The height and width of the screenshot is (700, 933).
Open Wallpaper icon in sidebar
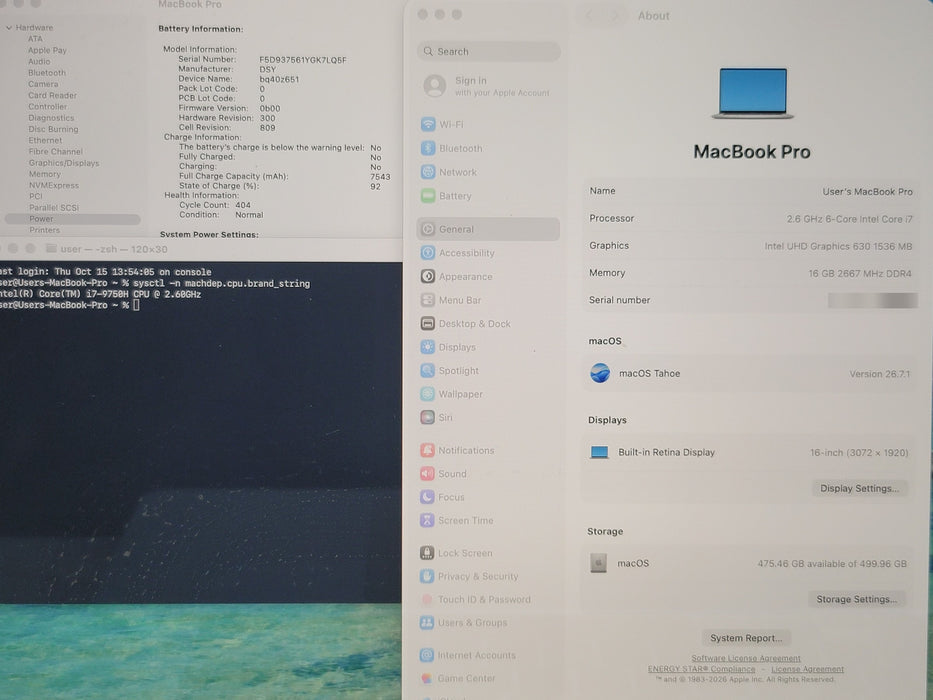[x=428, y=393]
